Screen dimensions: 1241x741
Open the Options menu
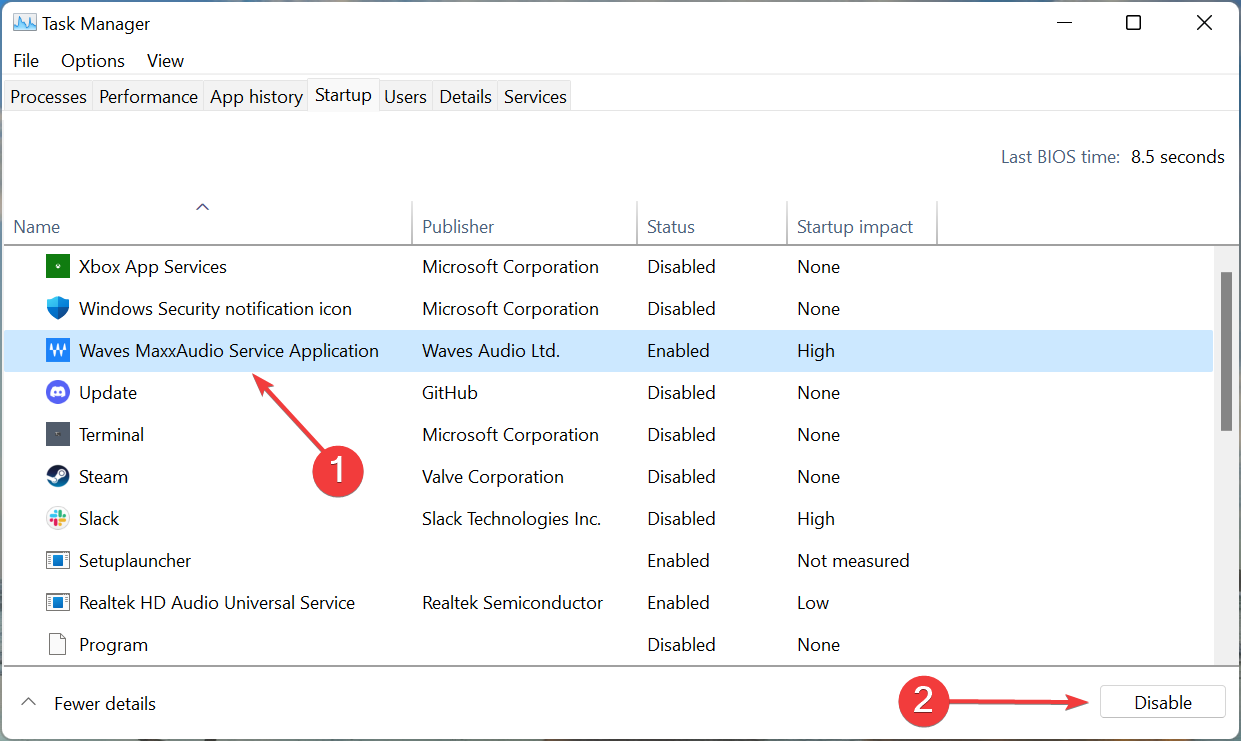pyautogui.click(x=92, y=60)
